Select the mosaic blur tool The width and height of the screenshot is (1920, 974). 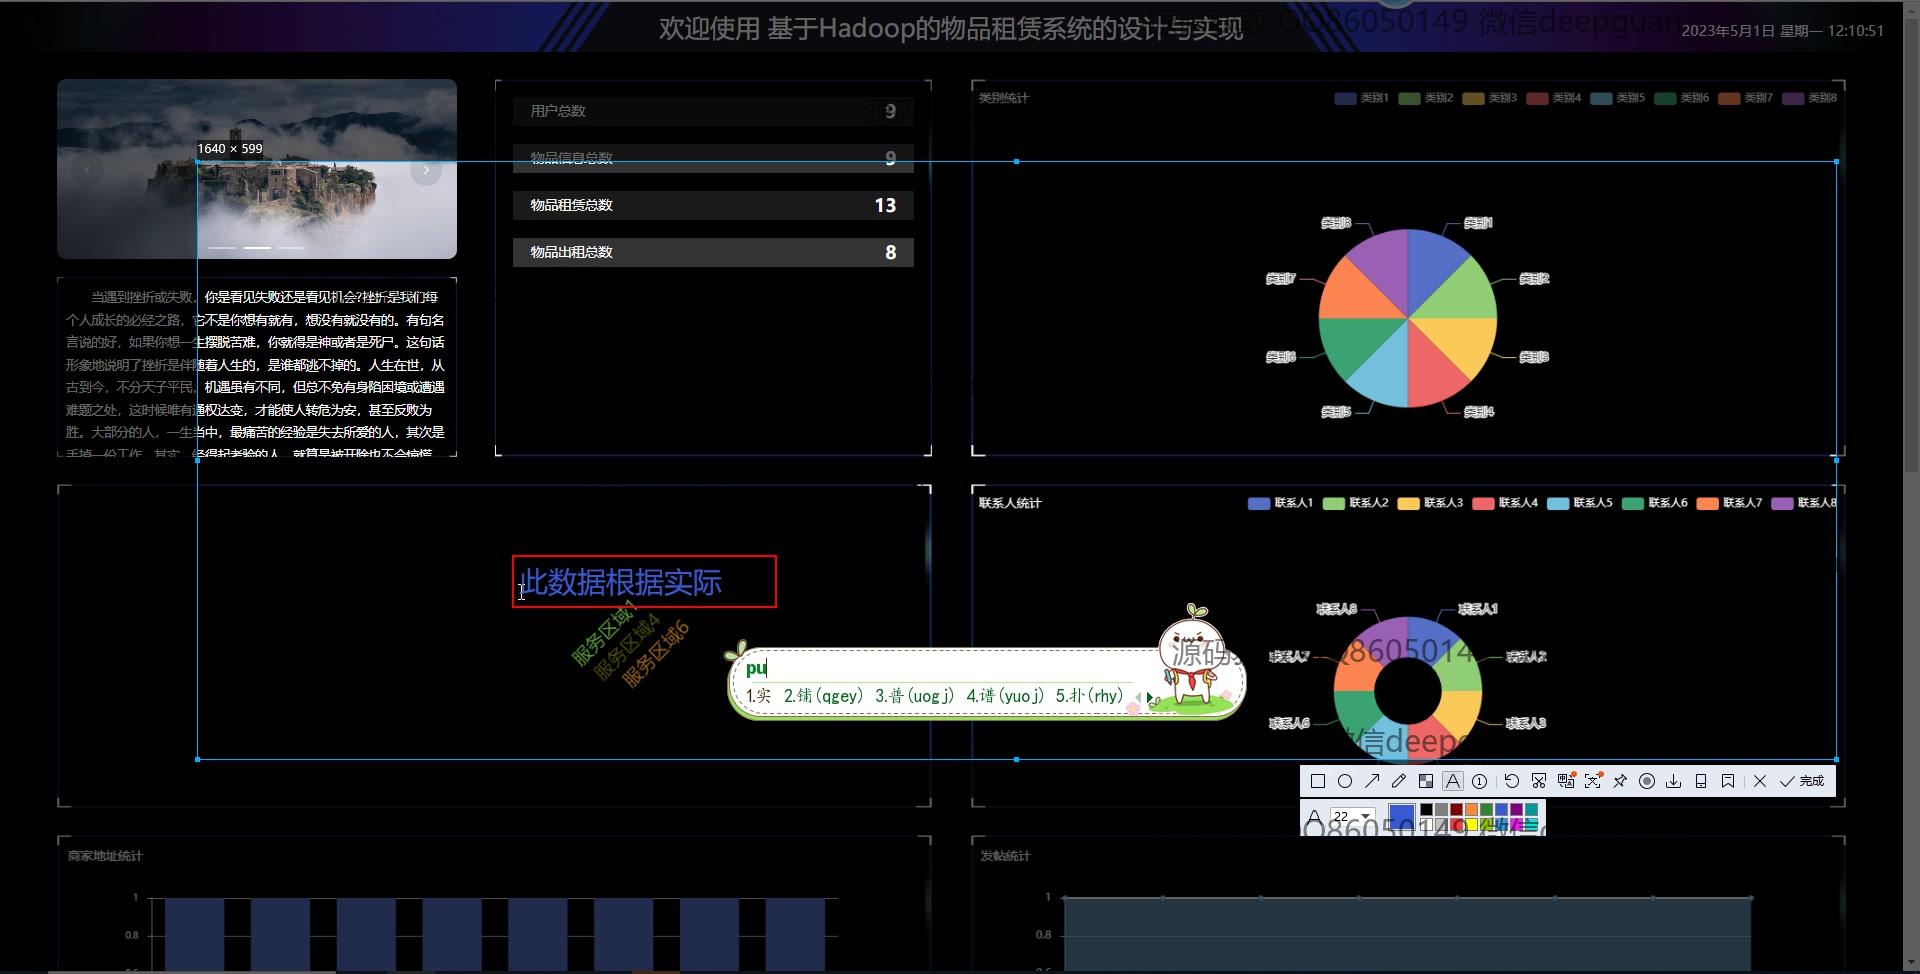1426,781
